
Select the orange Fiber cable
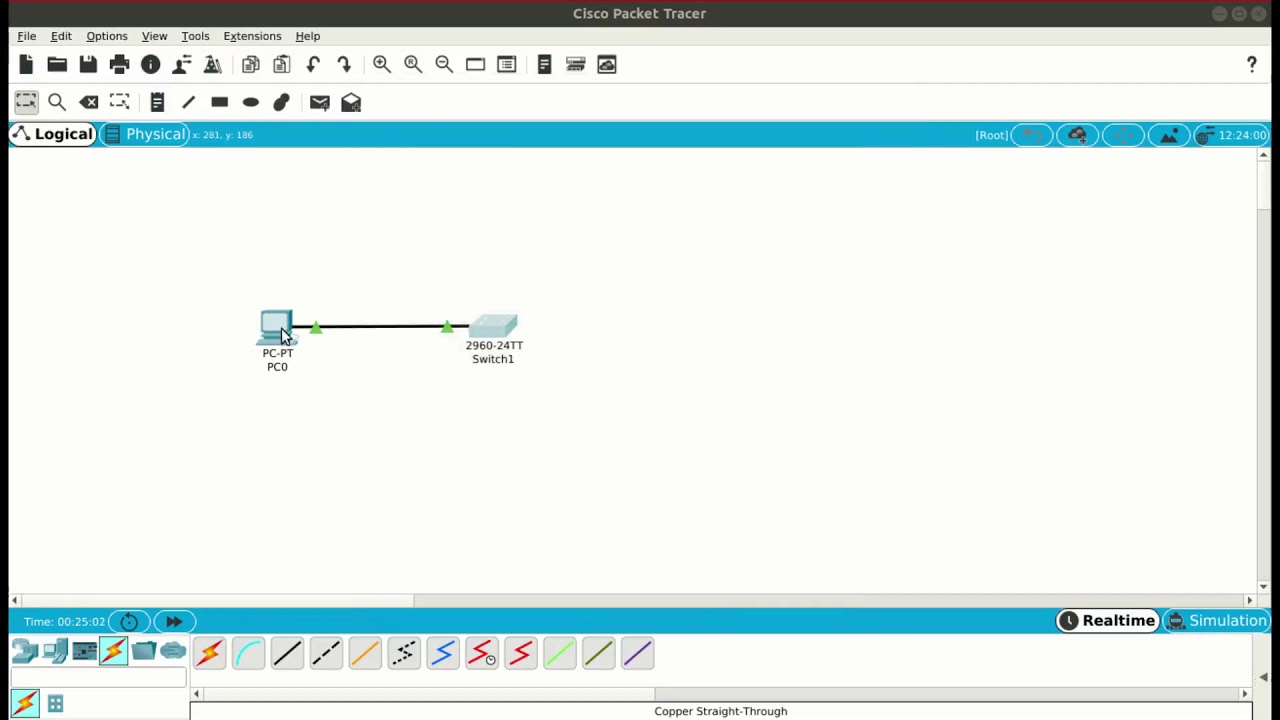coord(365,654)
